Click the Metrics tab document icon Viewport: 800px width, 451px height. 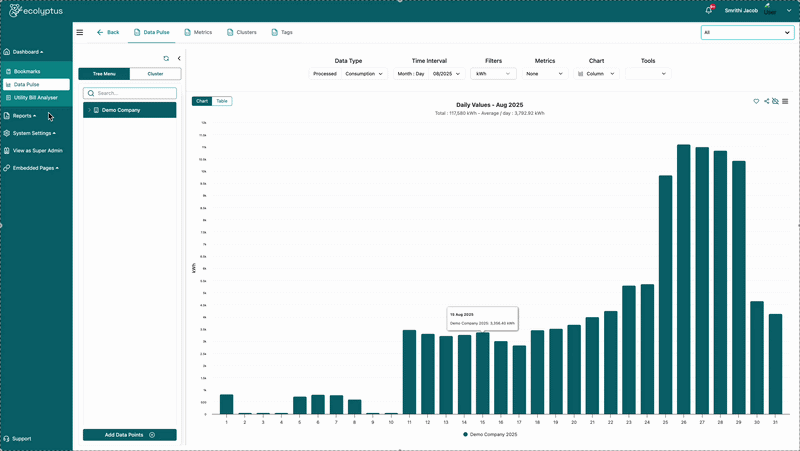point(187,32)
